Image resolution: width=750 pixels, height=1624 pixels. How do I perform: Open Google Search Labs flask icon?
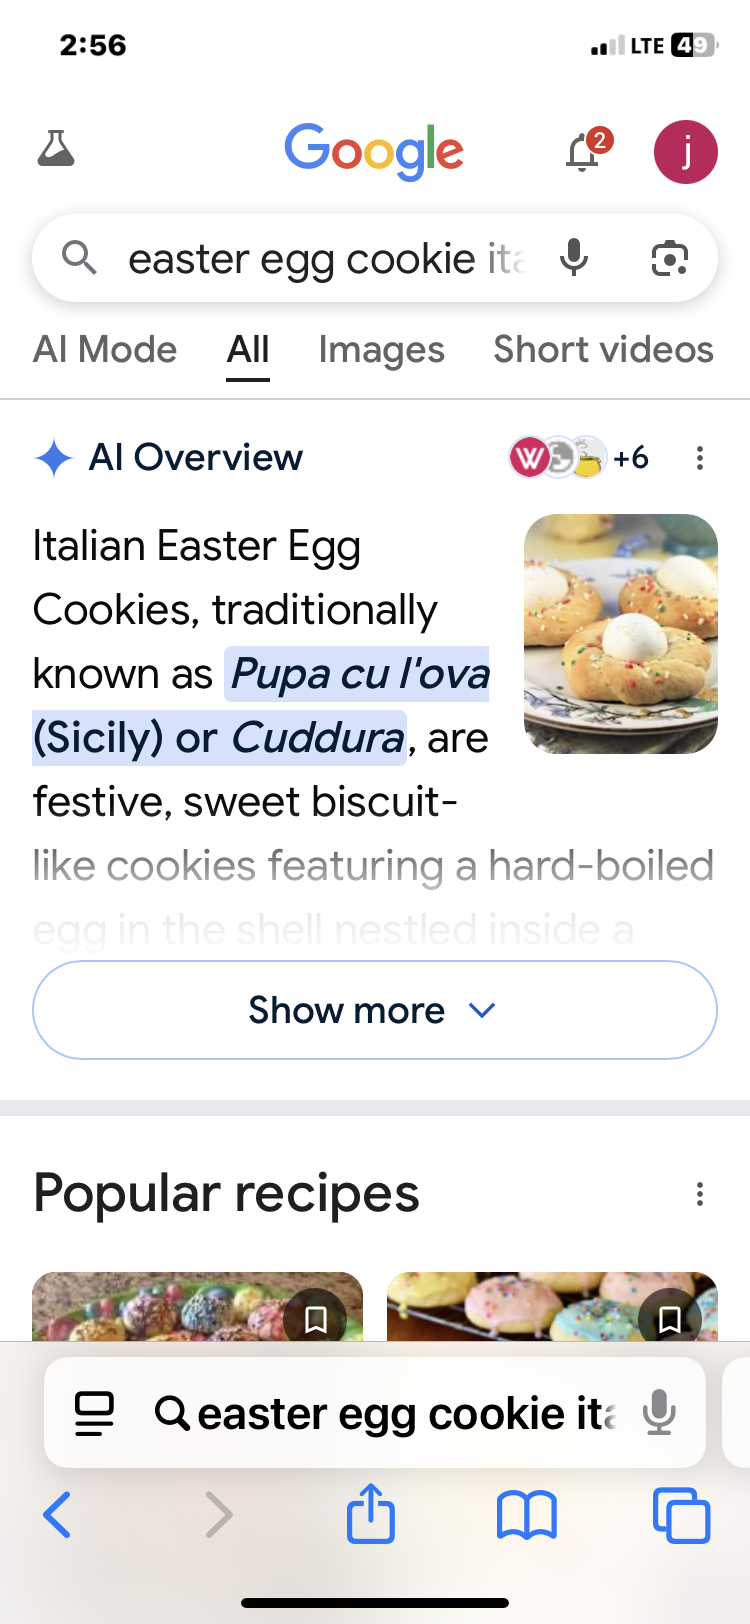(56, 150)
